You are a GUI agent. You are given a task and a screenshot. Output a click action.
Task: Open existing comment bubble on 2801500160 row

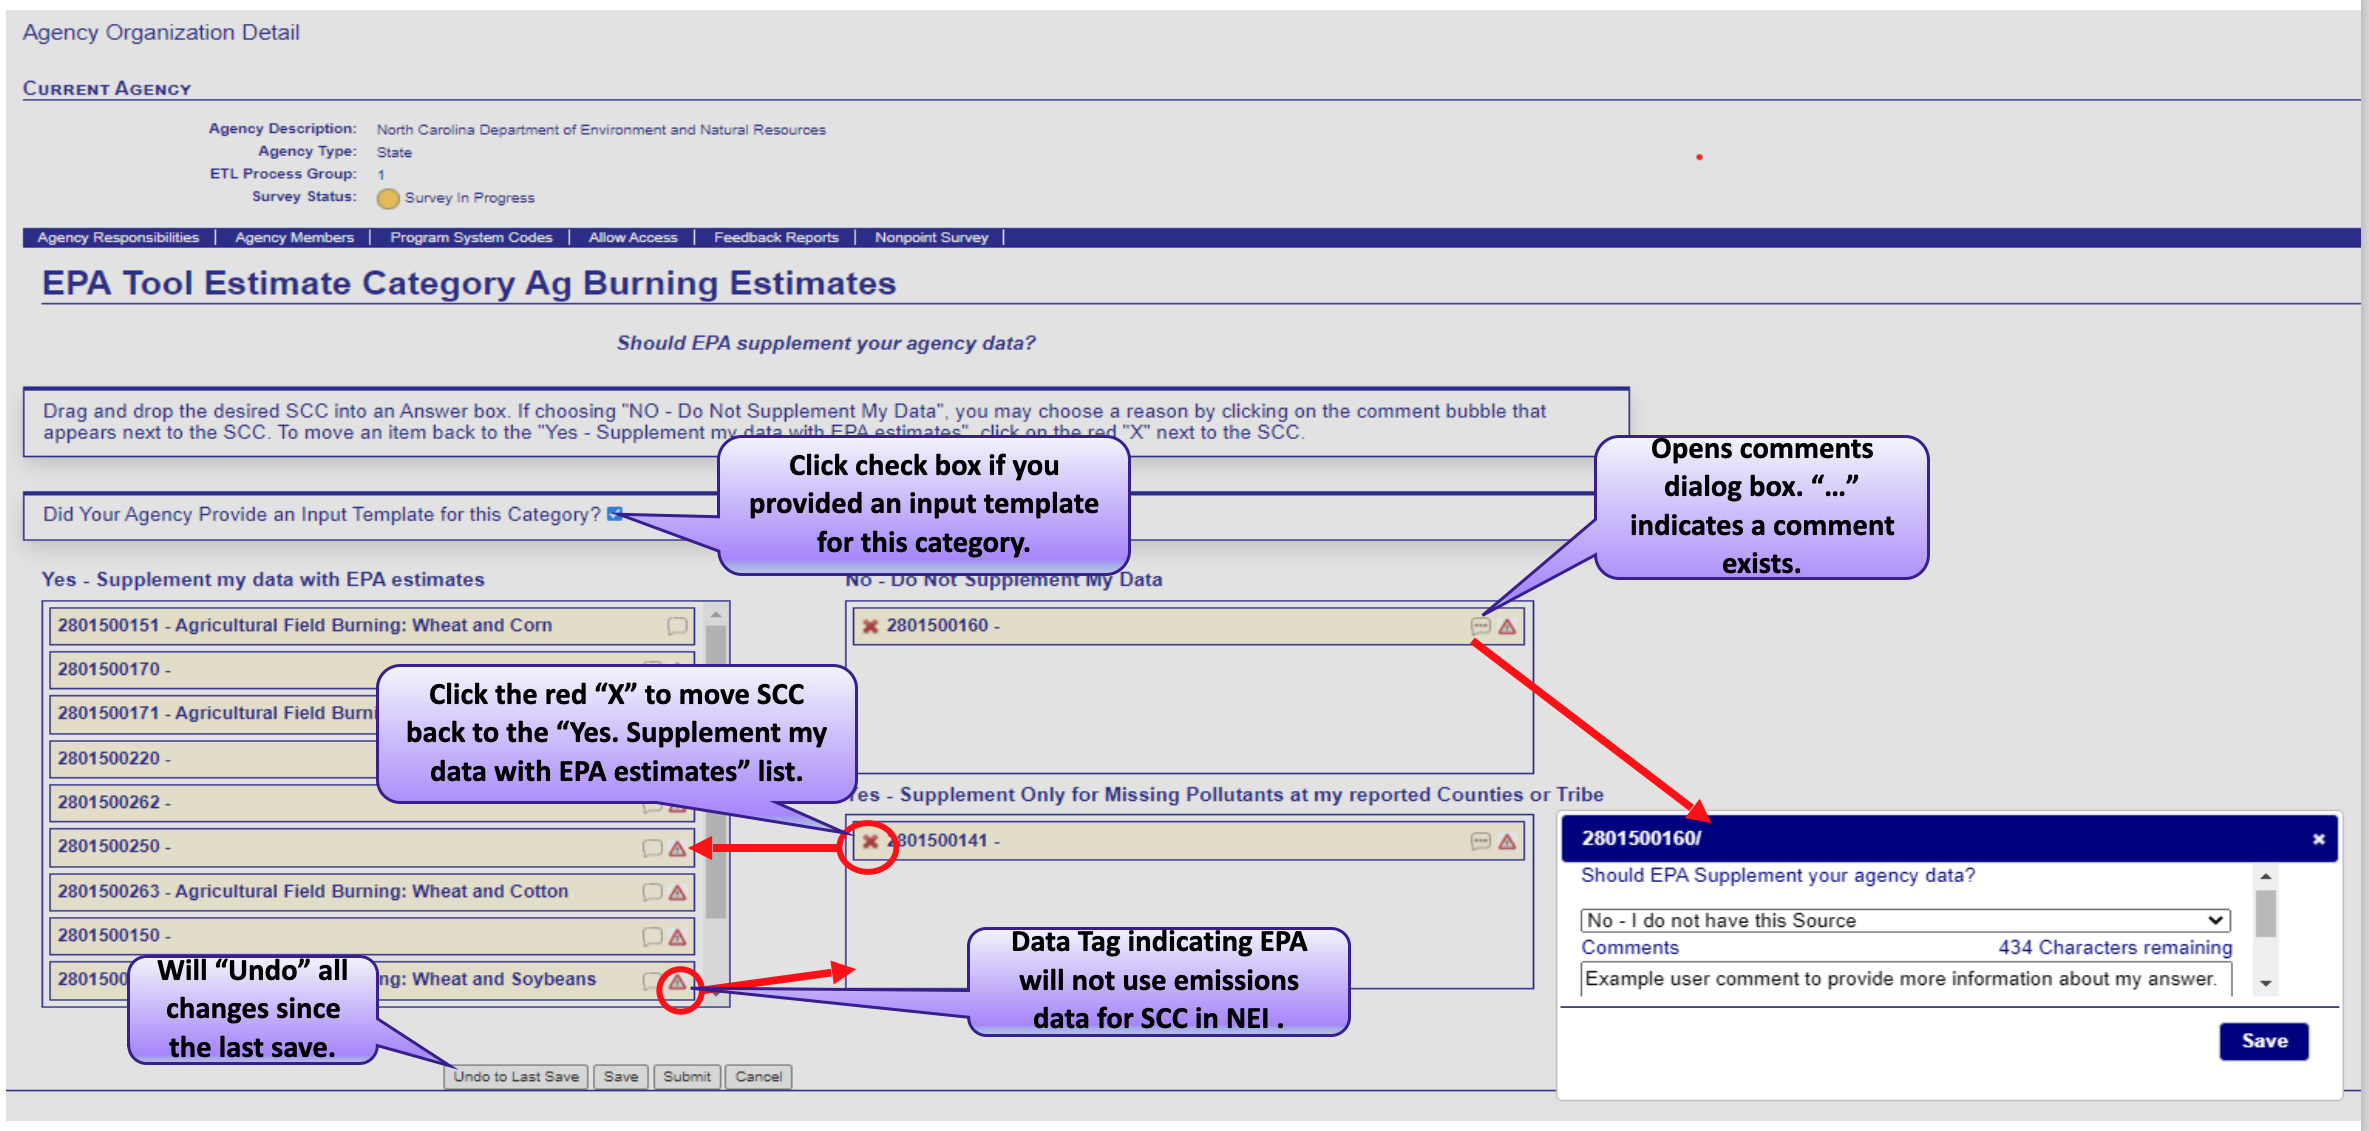click(x=1480, y=626)
